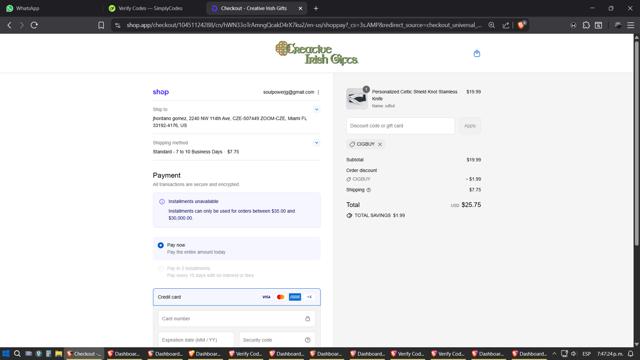640x360 pixels.
Task: Focus the Security code field
Action: (x=277, y=340)
